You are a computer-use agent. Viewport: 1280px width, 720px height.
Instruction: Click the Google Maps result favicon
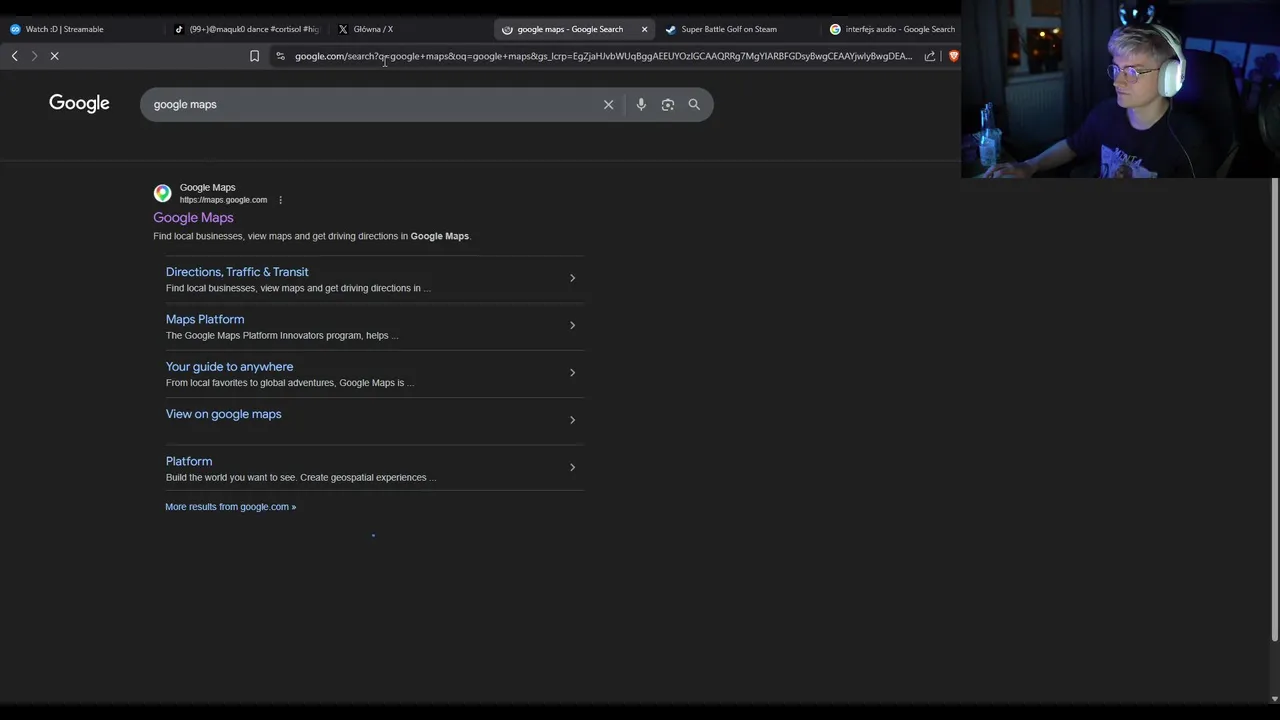162,193
